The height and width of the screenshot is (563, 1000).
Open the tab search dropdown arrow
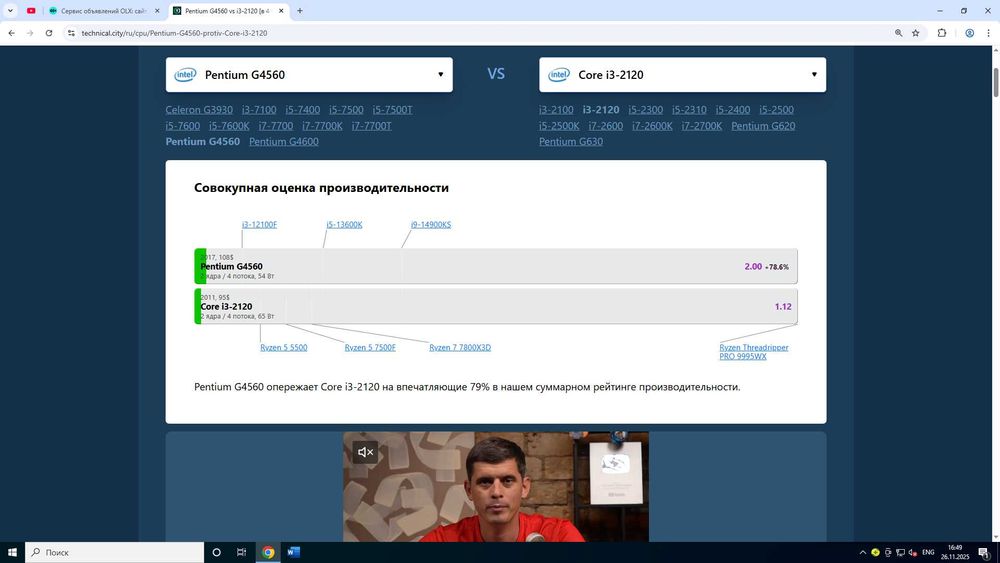click(10, 11)
